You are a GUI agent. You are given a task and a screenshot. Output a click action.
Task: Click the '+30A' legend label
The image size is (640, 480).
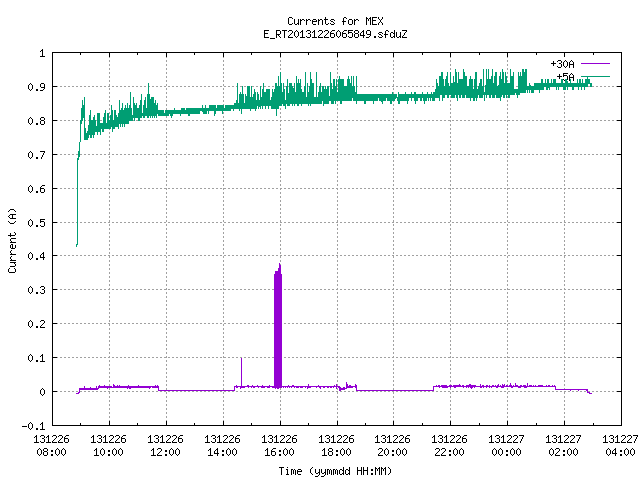tap(562, 64)
